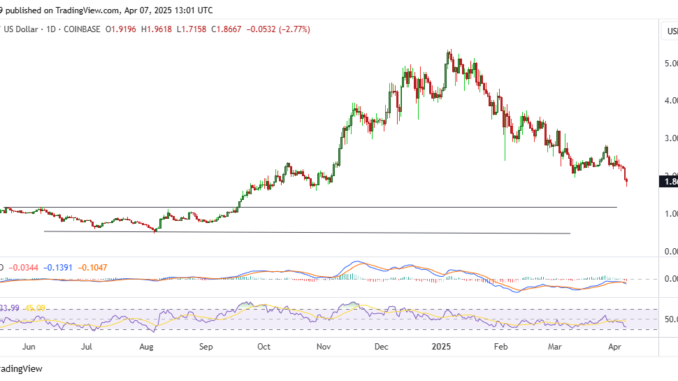Click the purple RSI value 33.99
This screenshot has height=381, width=678.
tap(10, 308)
